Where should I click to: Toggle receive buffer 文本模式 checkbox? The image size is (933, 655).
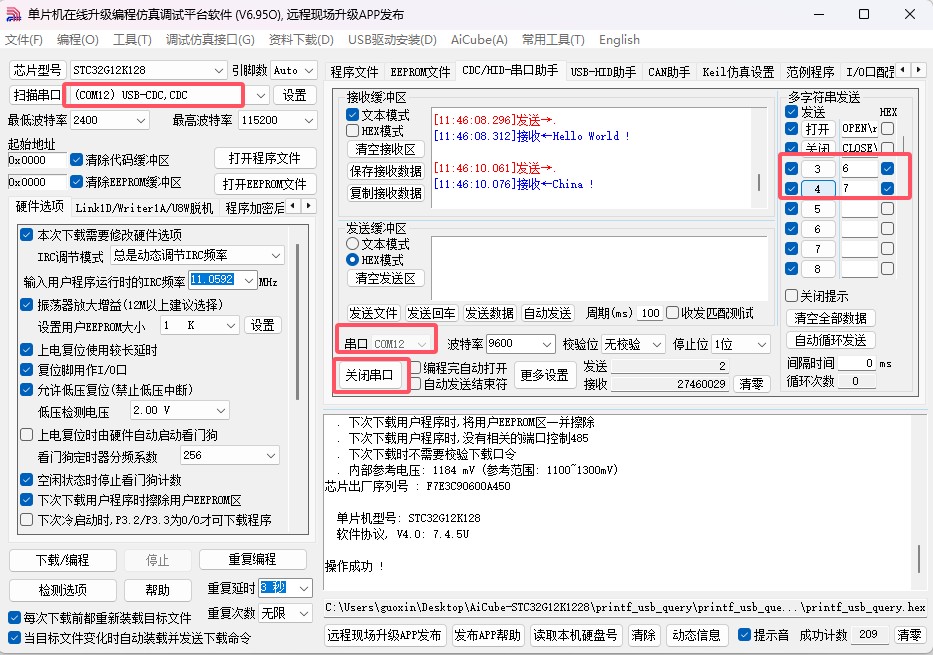click(x=352, y=114)
